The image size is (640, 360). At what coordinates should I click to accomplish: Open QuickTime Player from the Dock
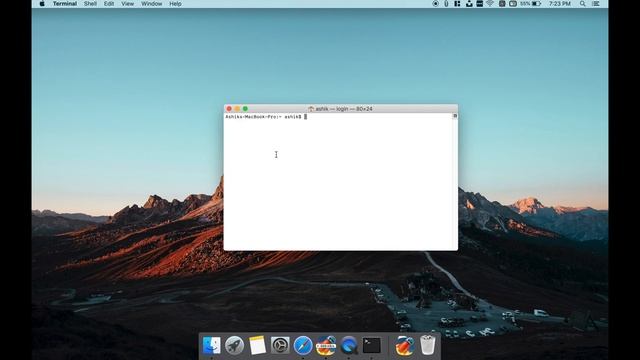349,345
